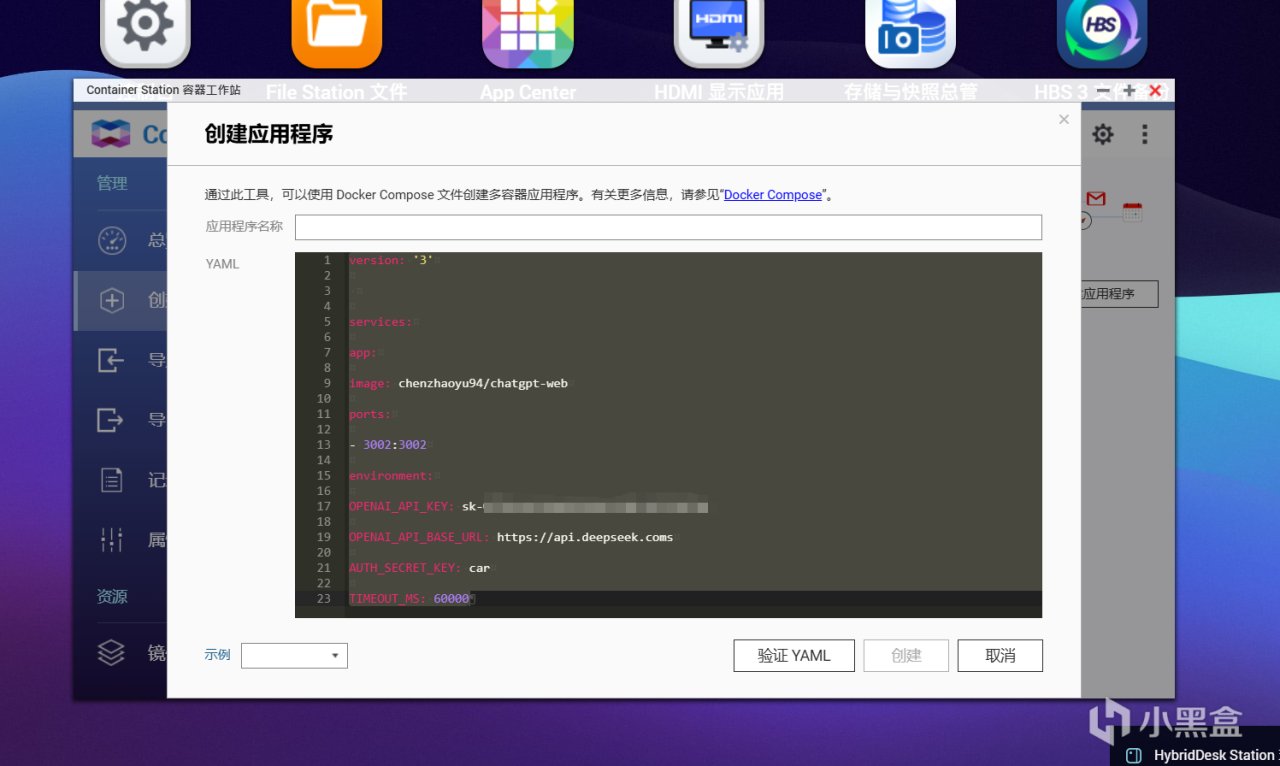Click the application name input field

pyautogui.click(x=668, y=227)
